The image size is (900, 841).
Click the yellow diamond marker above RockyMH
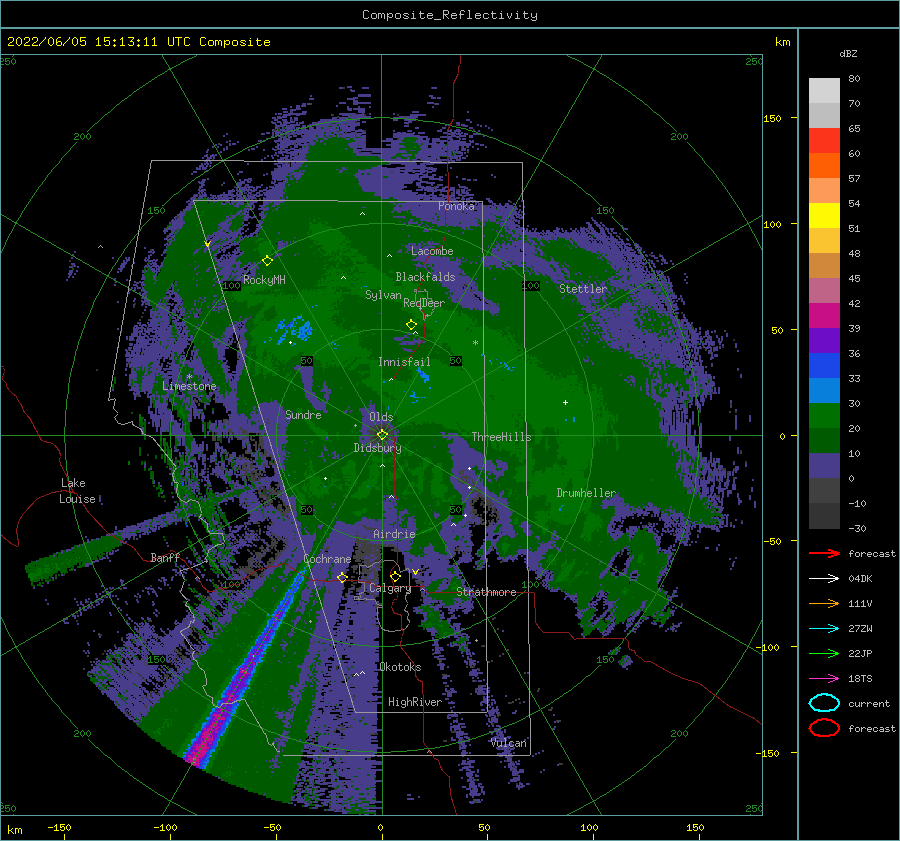pyautogui.click(x=267, y=261)
